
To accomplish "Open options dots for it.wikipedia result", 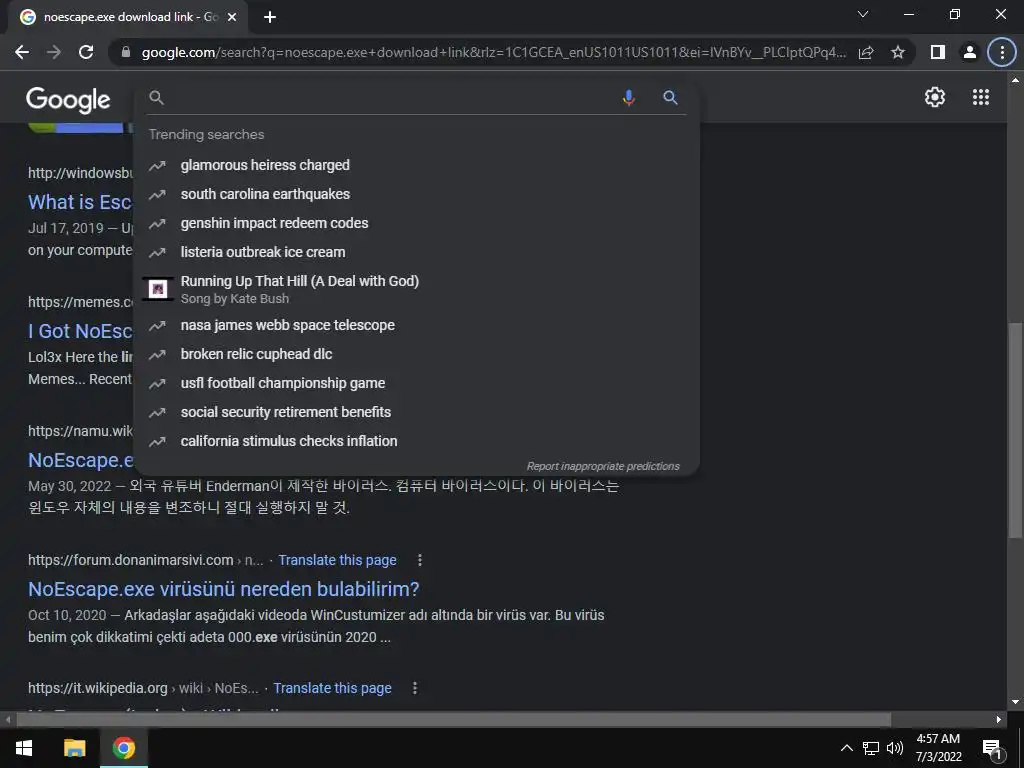I will click(x=415, y=688).
